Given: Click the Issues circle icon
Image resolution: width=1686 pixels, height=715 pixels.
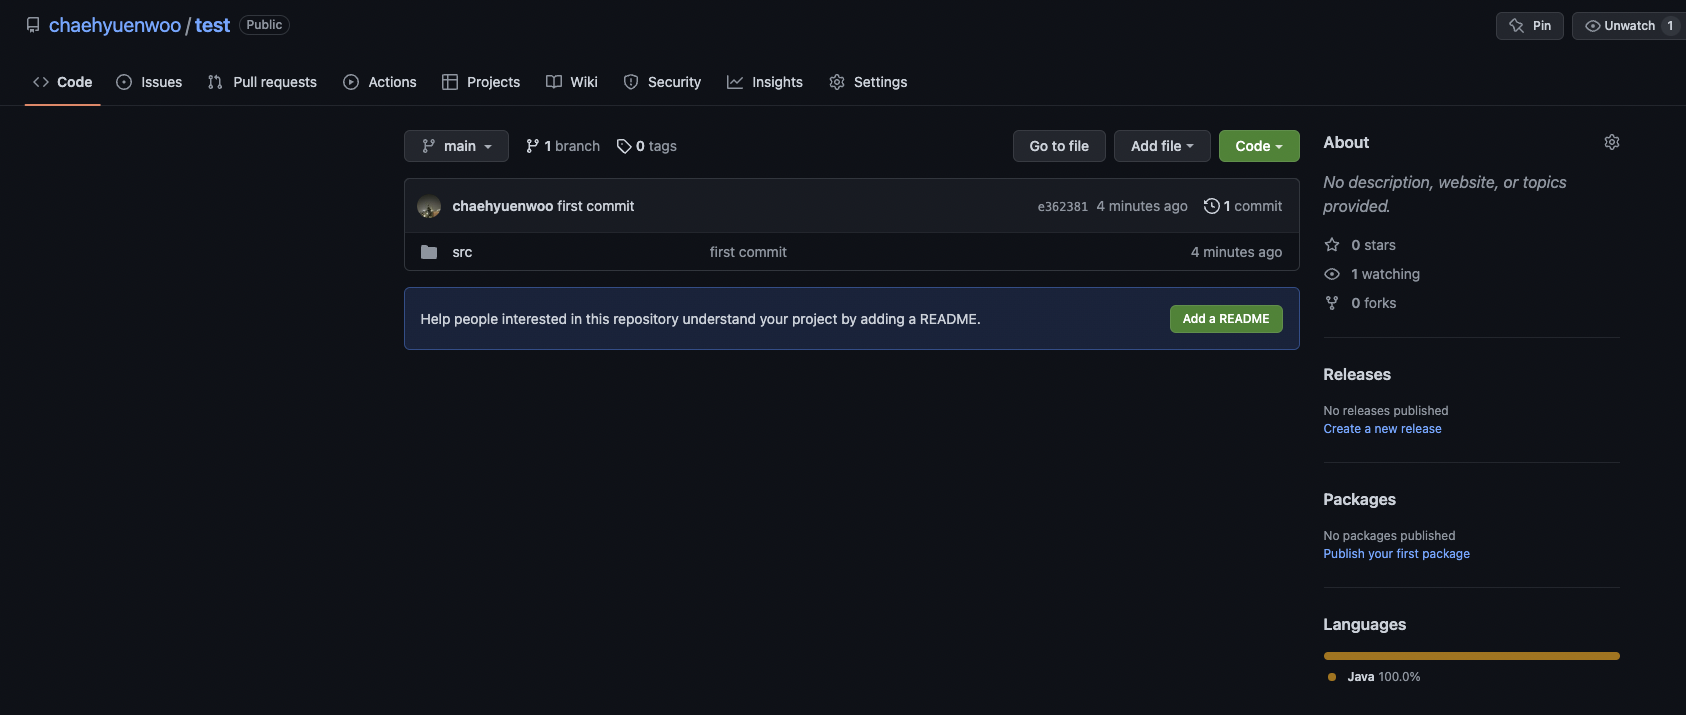Looking at the screenshot, I should click(x=124, y=82).
